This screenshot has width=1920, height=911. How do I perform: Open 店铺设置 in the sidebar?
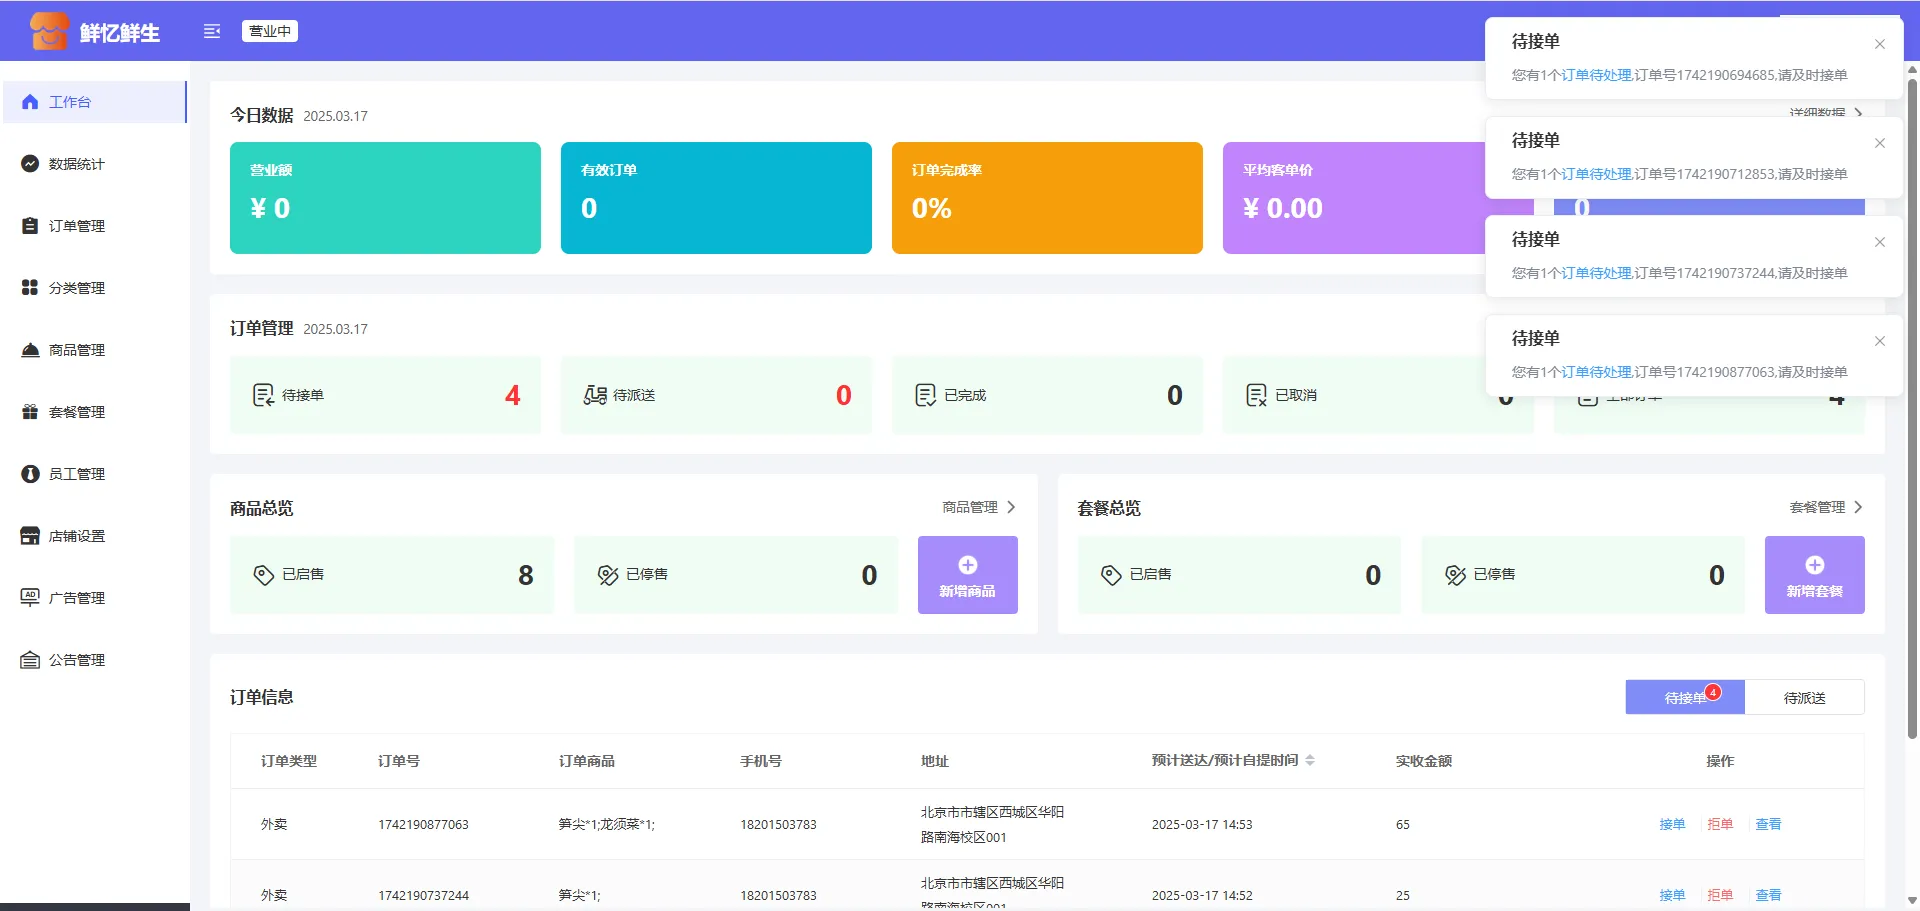pyautogui.click(x=76, y=536)
